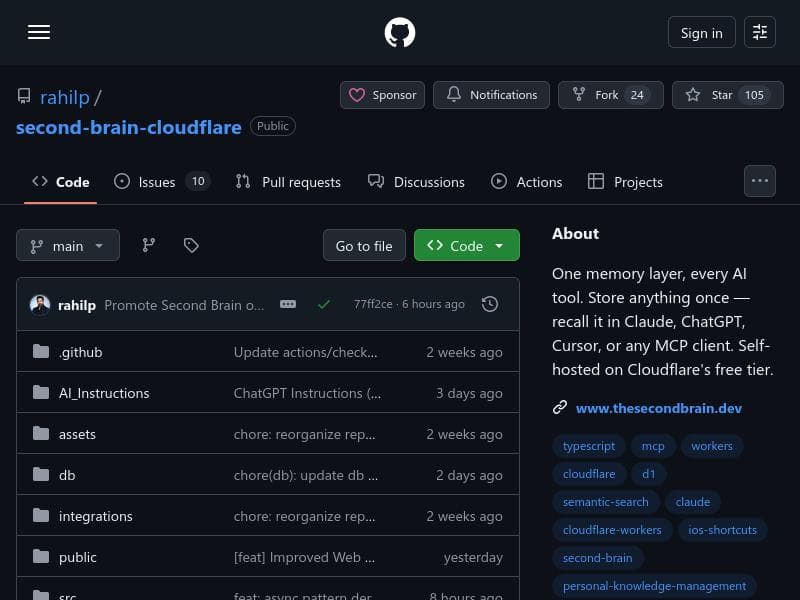Select the semantic-search topic tag
The width and height of the screenshot is (800, 600).
point(606,502)
